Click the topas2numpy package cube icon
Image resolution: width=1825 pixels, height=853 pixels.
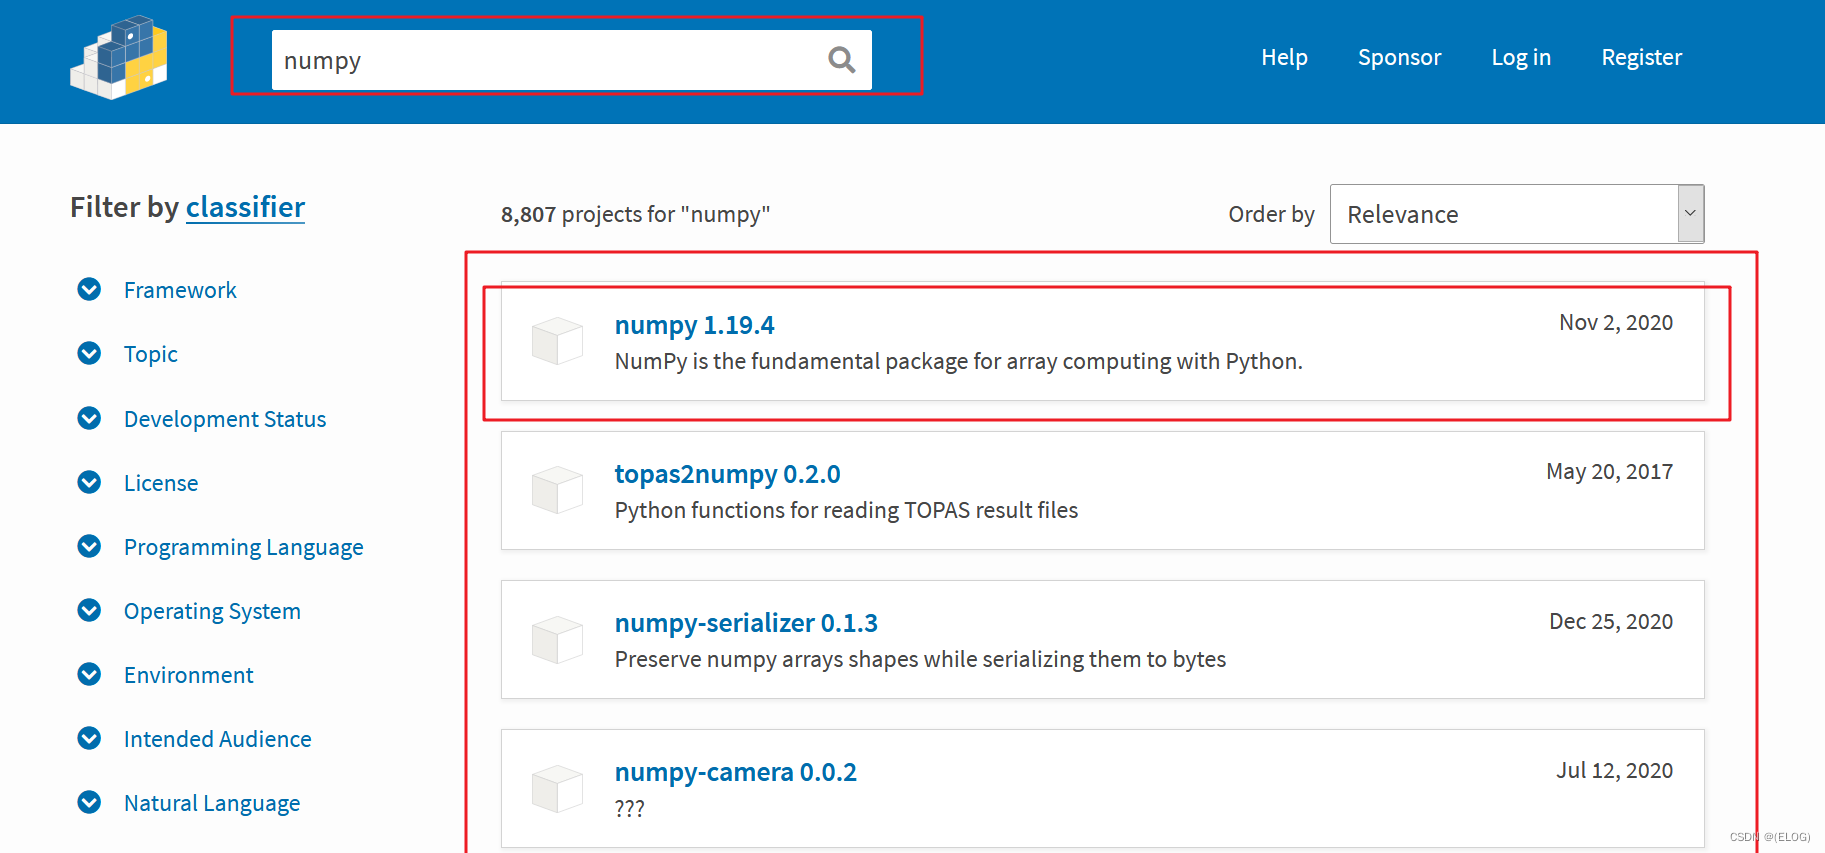(557, 490)
